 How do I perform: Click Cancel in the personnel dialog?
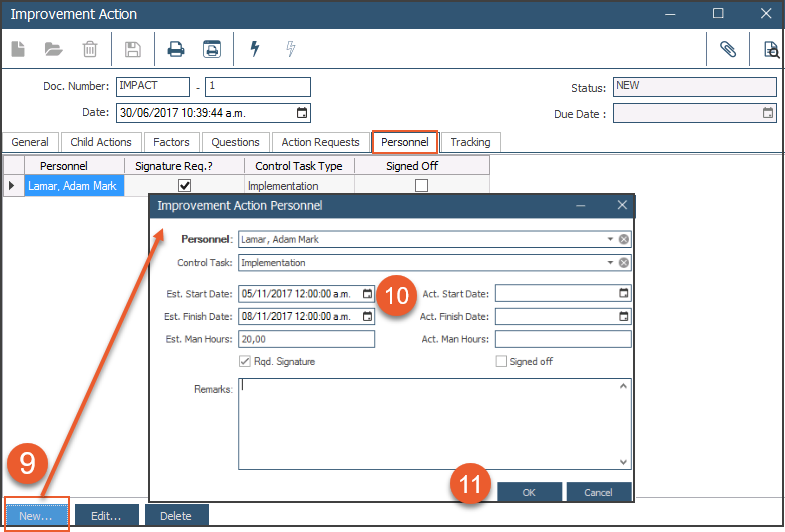click(x=598, y=492)
